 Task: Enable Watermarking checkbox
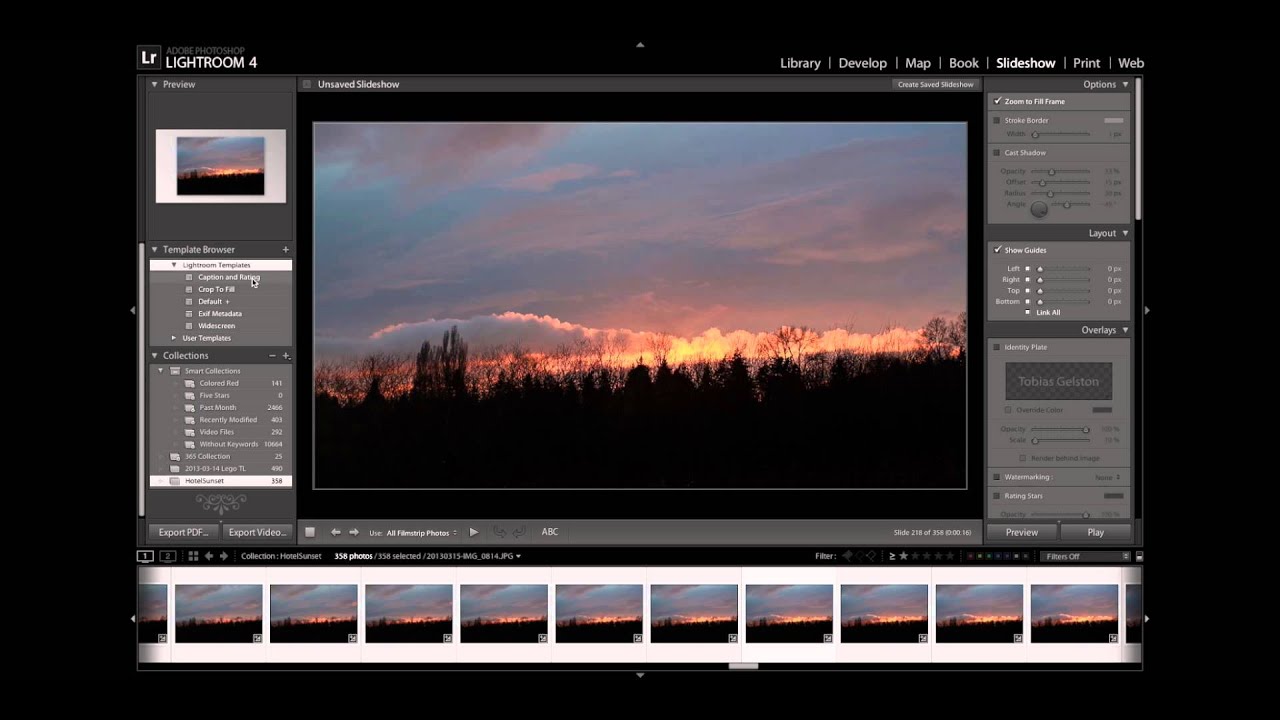[x=997, y=477]
